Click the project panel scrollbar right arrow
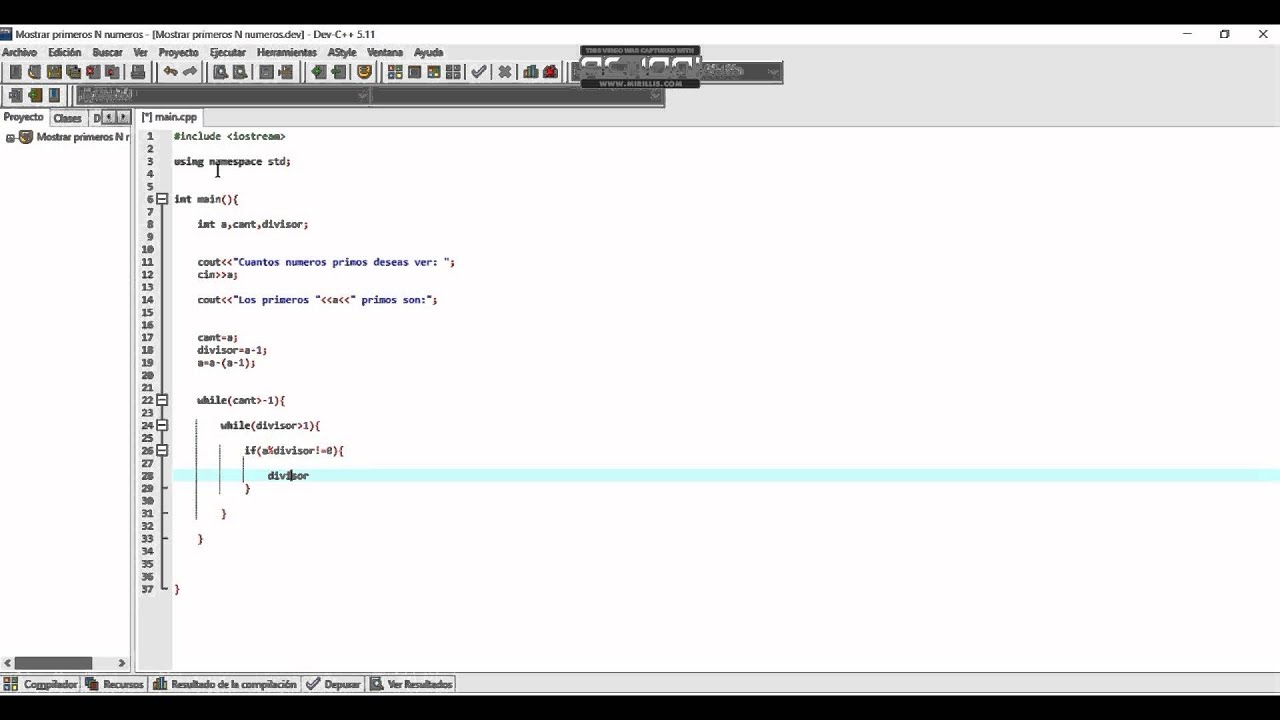Screen dimensions: 1280x720 (x=122, y=663)
